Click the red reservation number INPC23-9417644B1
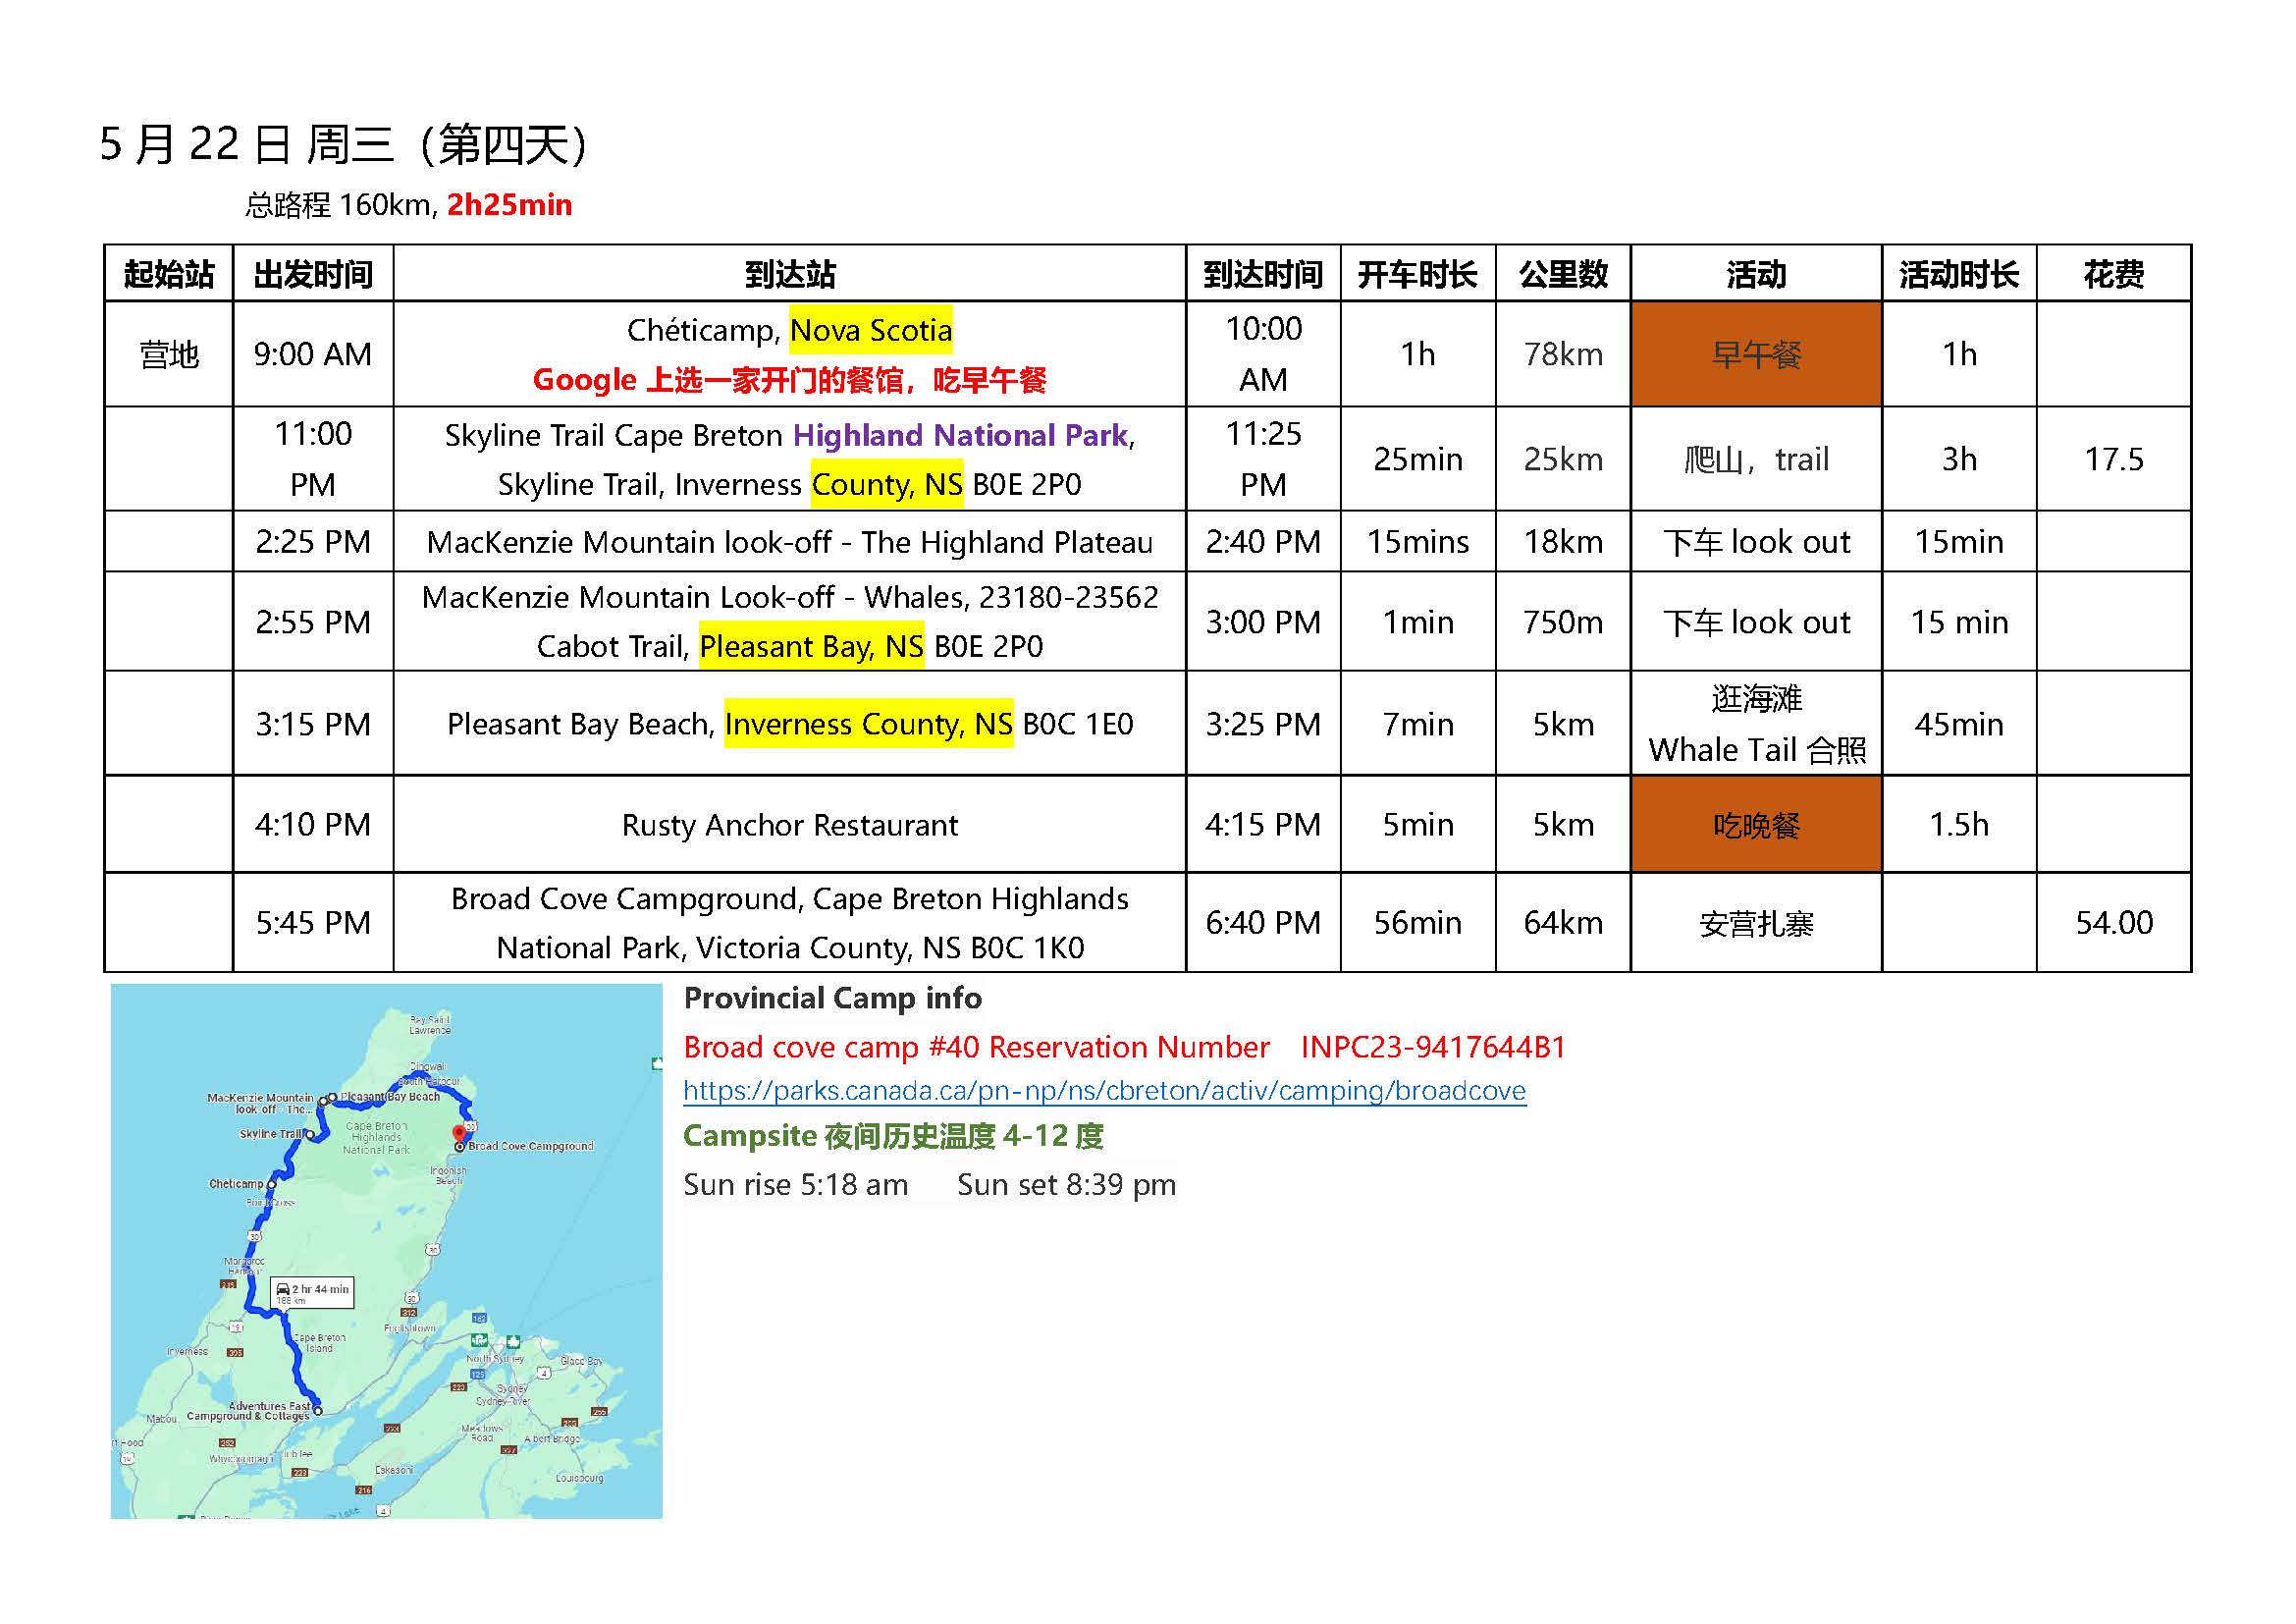This screenshot has height=1624, width=2296. pyautogui.click(x=1432, y=1047)
